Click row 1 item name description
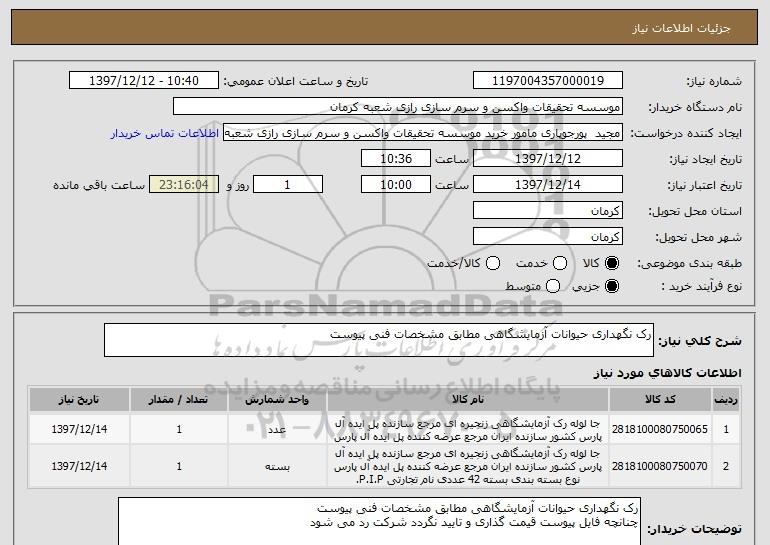Image resolution: width=770 pixels, height=545 pixels. point(468,430)
